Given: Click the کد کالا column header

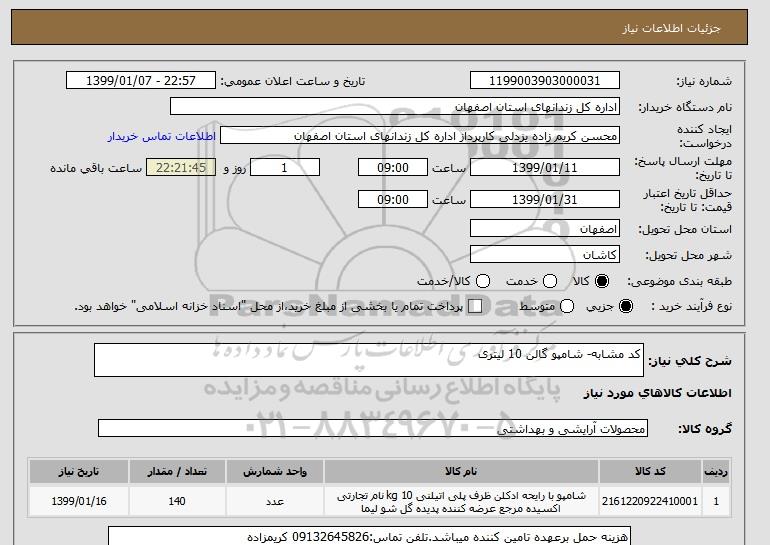Looking at the screenshot, I should [x=650, y=471].
